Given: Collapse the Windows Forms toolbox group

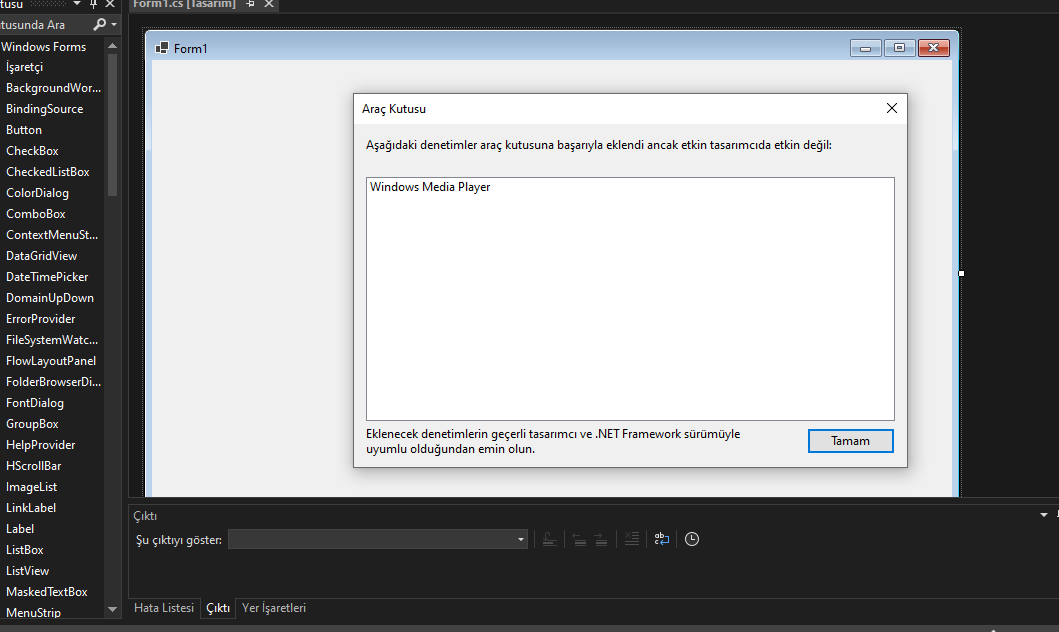Looking at the screenshot, I should pos(43,47).
